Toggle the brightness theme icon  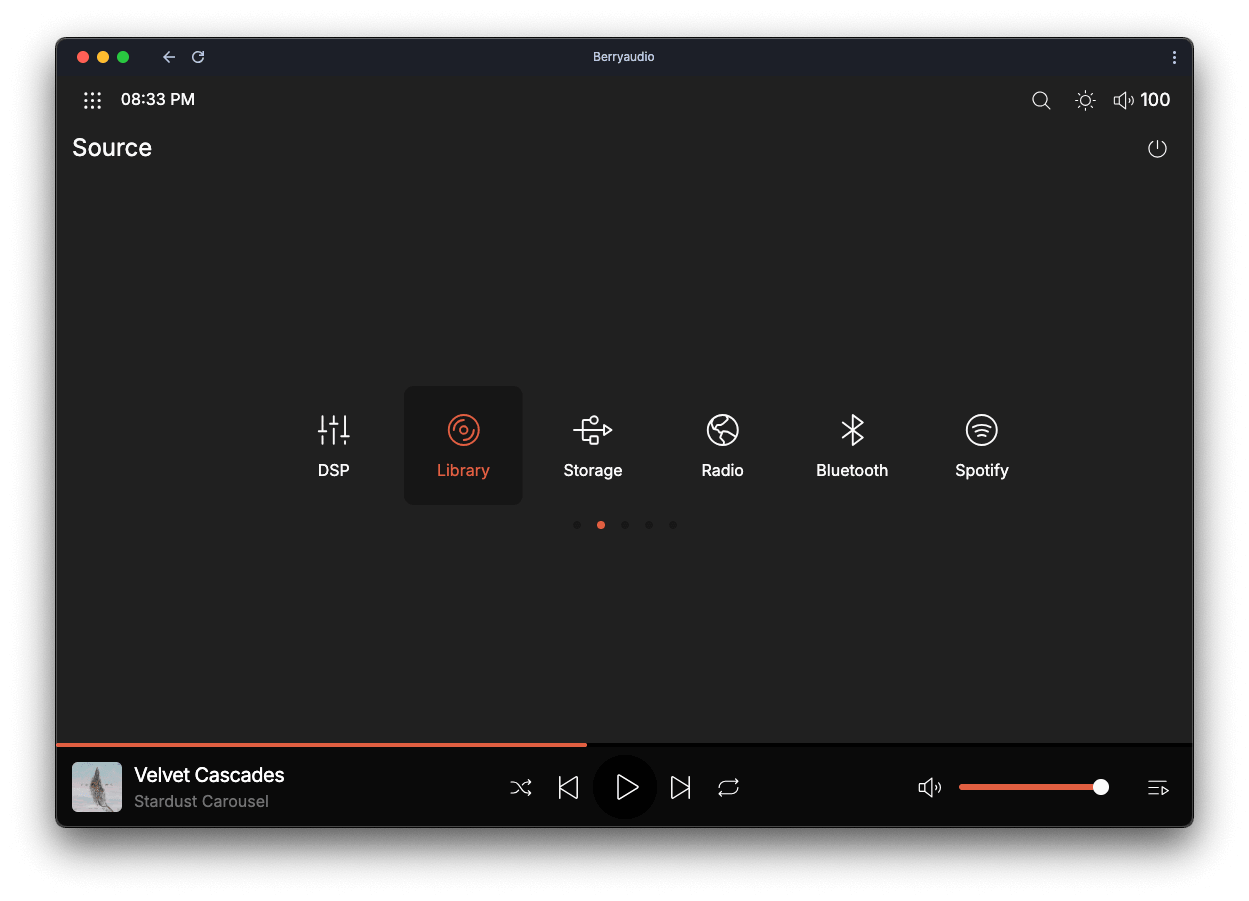coord(1085,100)
